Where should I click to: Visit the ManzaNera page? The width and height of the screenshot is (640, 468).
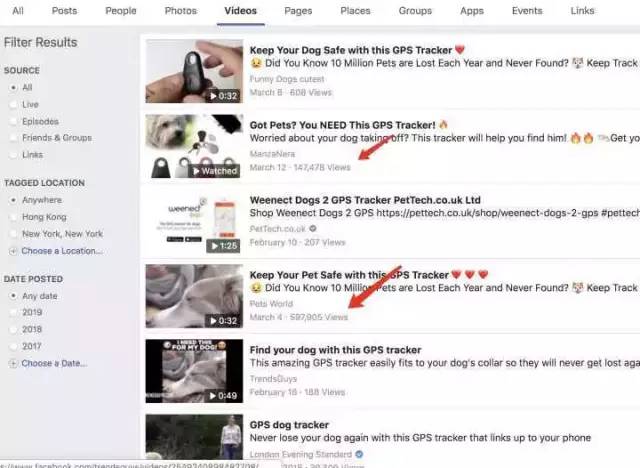(x=272, y=154)
